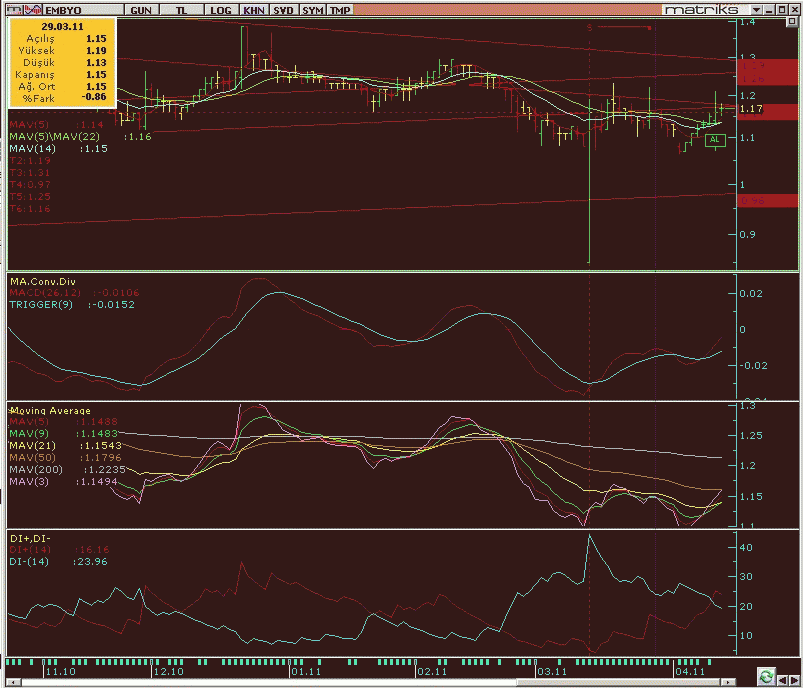Click the 02.11 date axis marker

click(x=432, y=672)
